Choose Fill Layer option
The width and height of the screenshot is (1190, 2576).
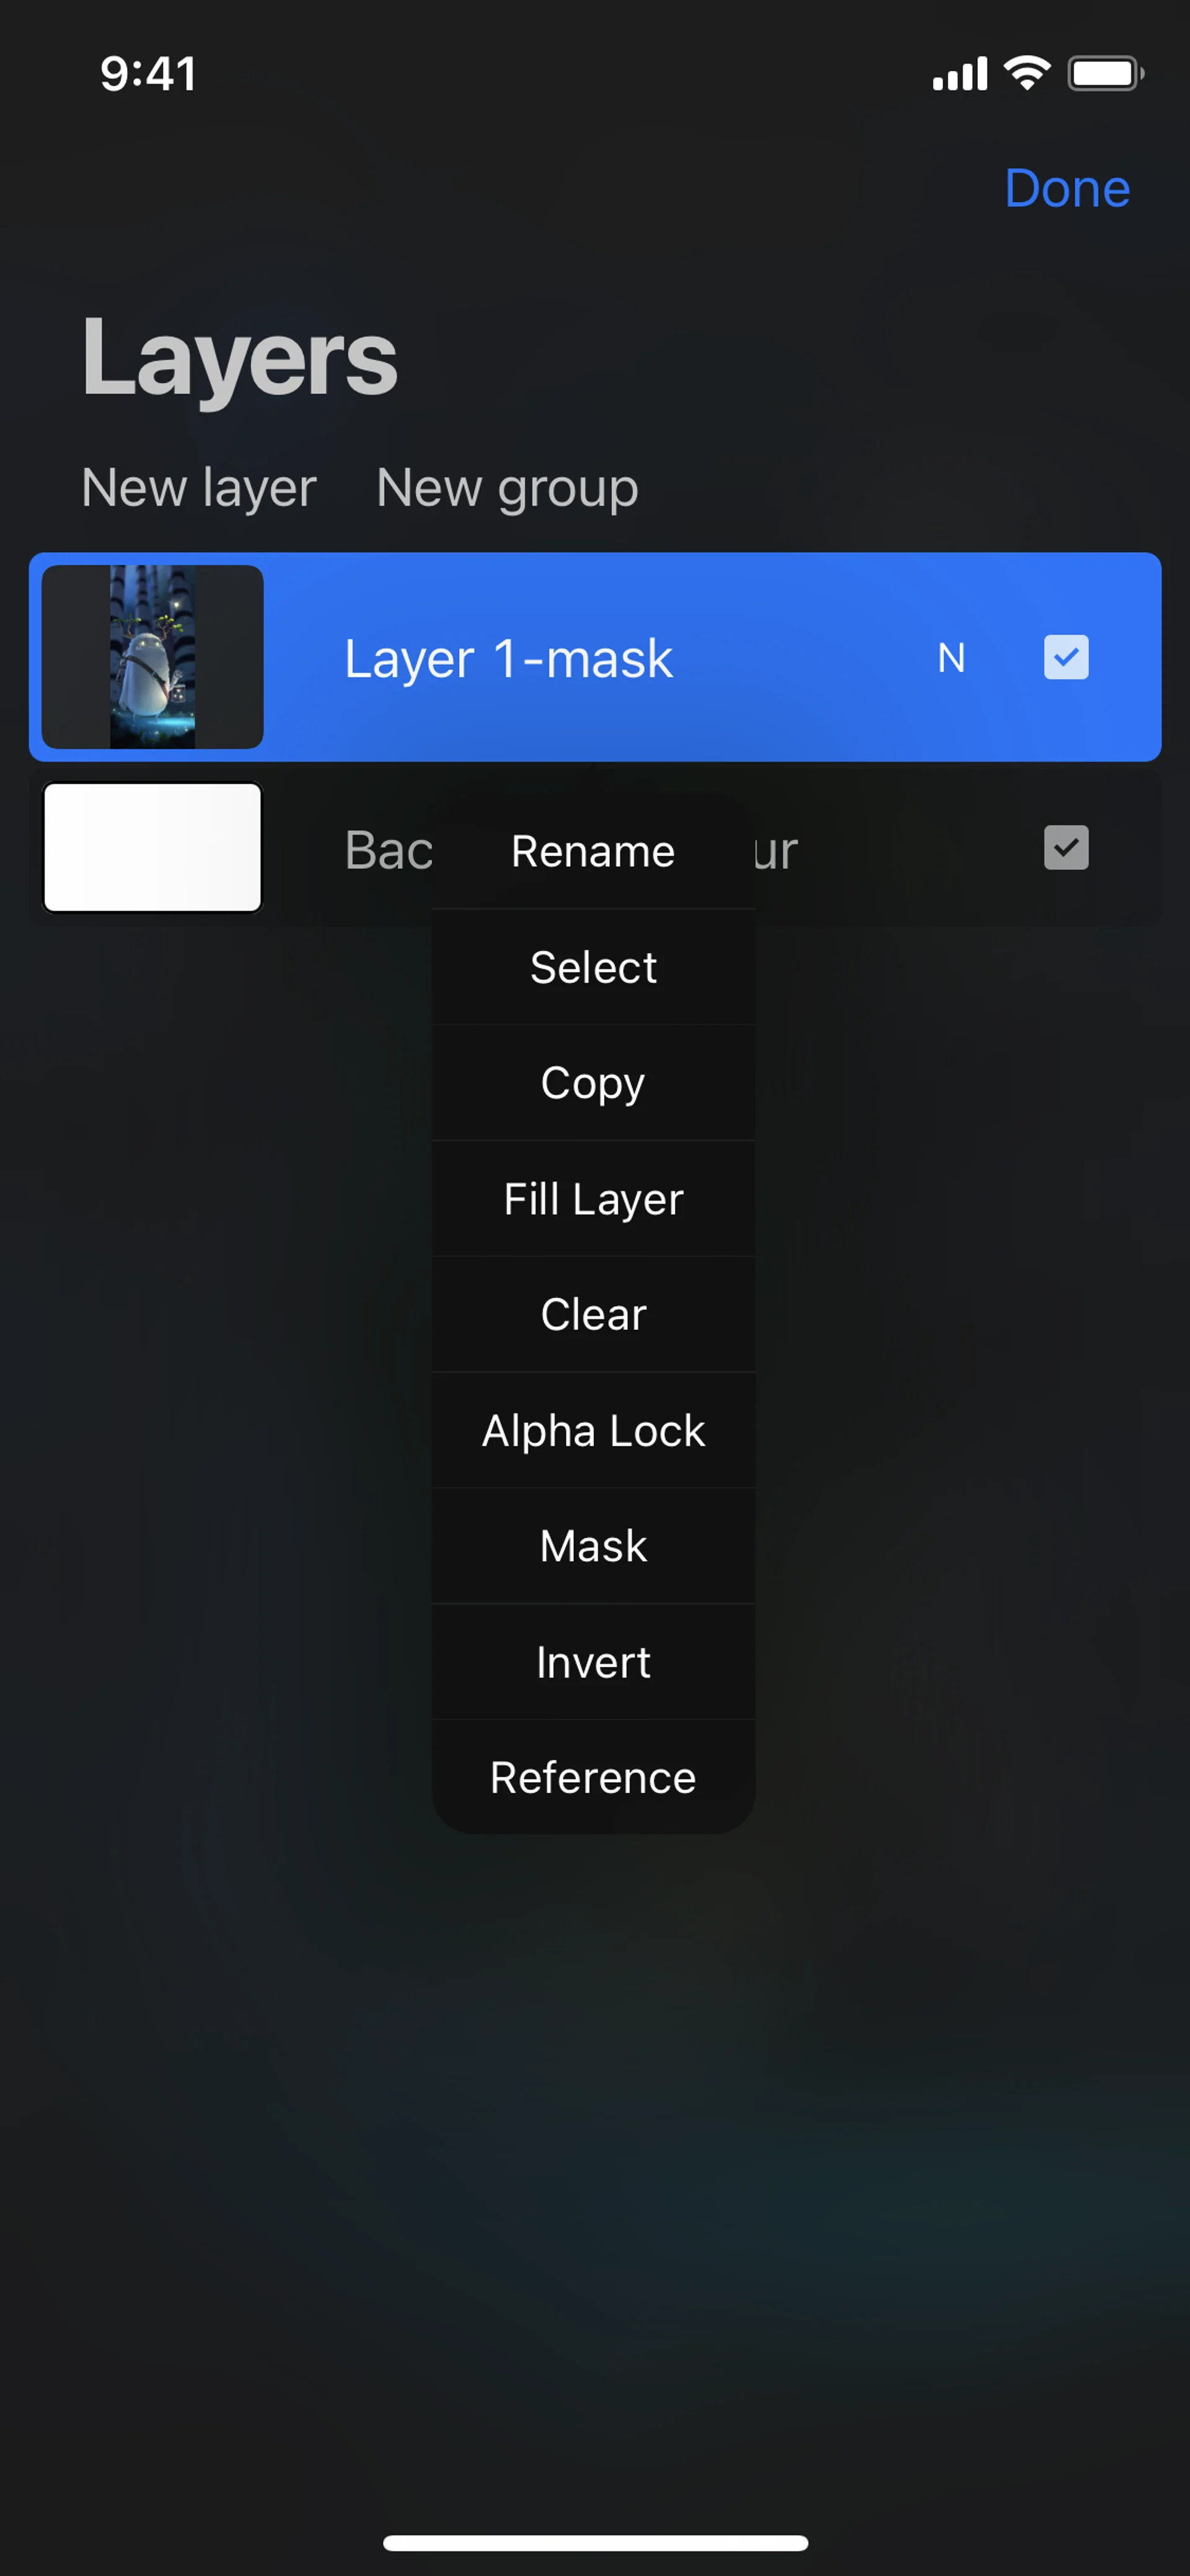593,1199
